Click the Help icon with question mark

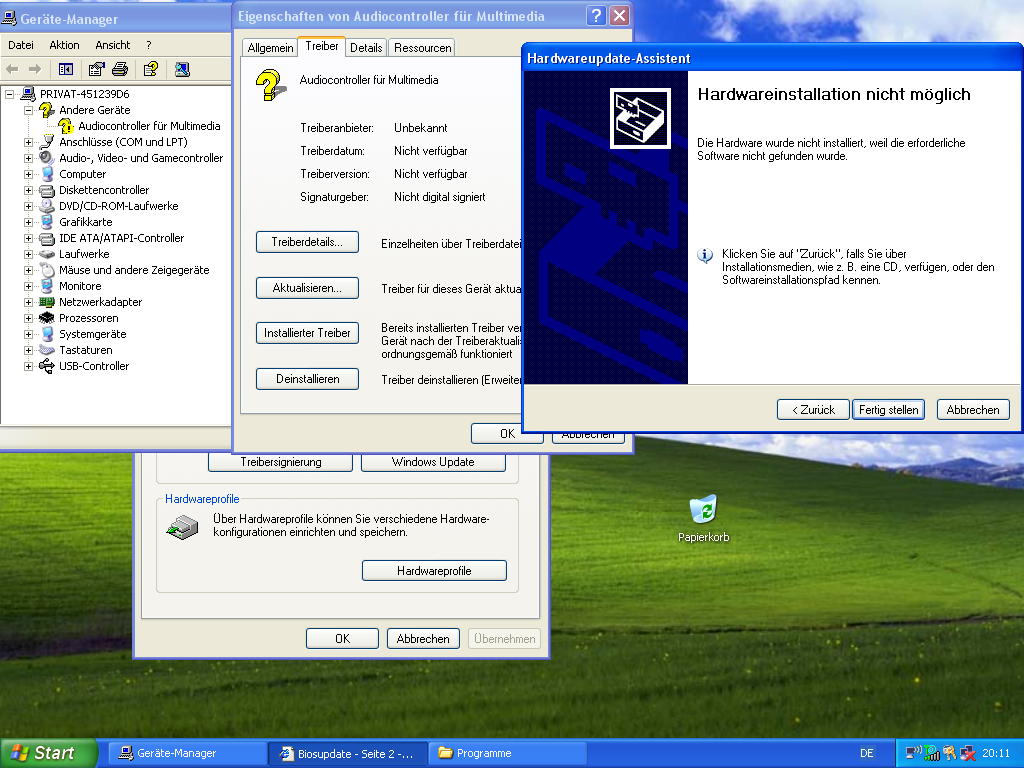[x=150, y=69]
